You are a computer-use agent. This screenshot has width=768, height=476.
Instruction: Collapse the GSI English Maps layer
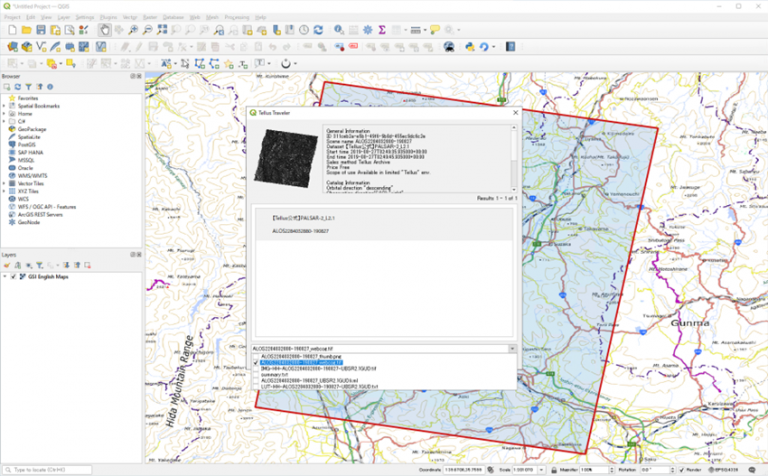pyautogui.click(x=5, y=277)
